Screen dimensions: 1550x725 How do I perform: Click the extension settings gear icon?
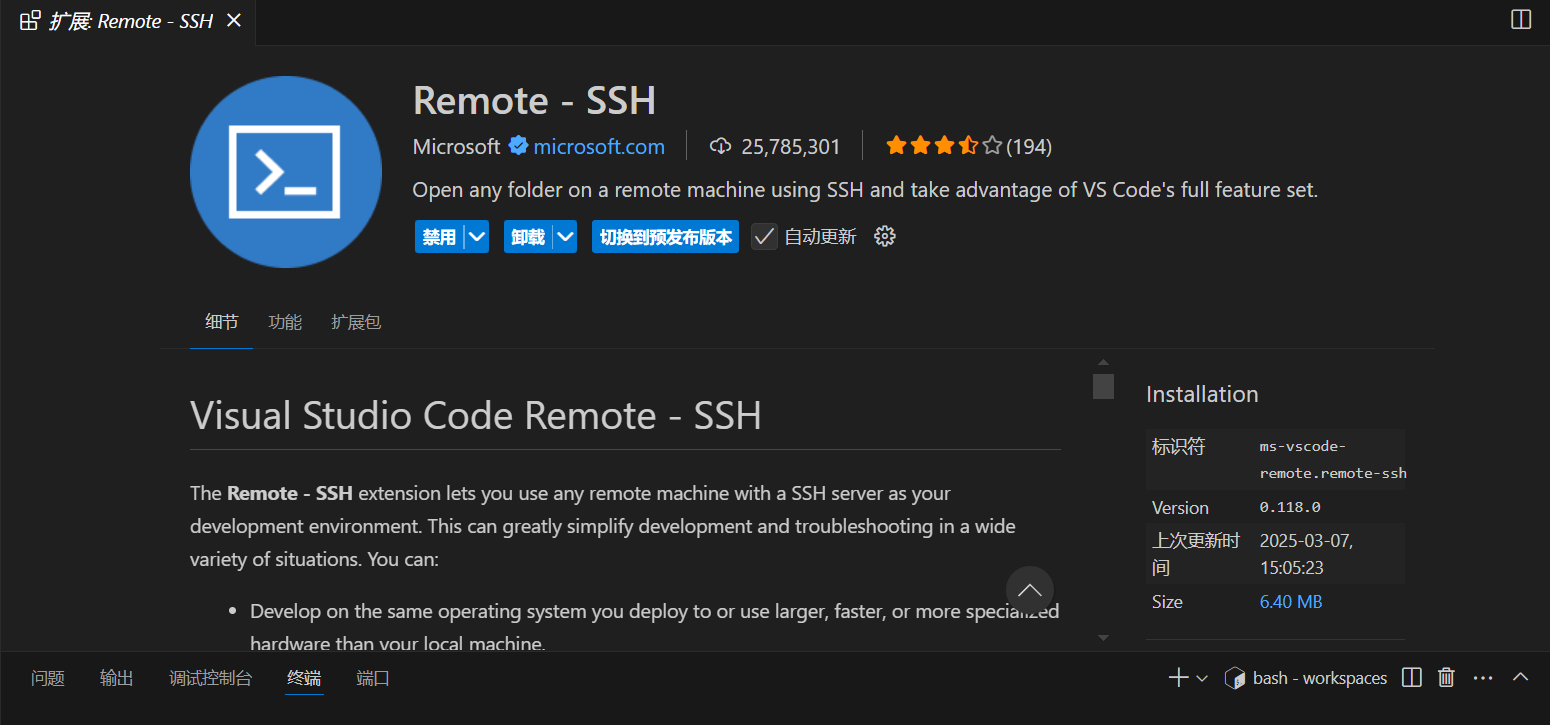[x=884, y=236]
